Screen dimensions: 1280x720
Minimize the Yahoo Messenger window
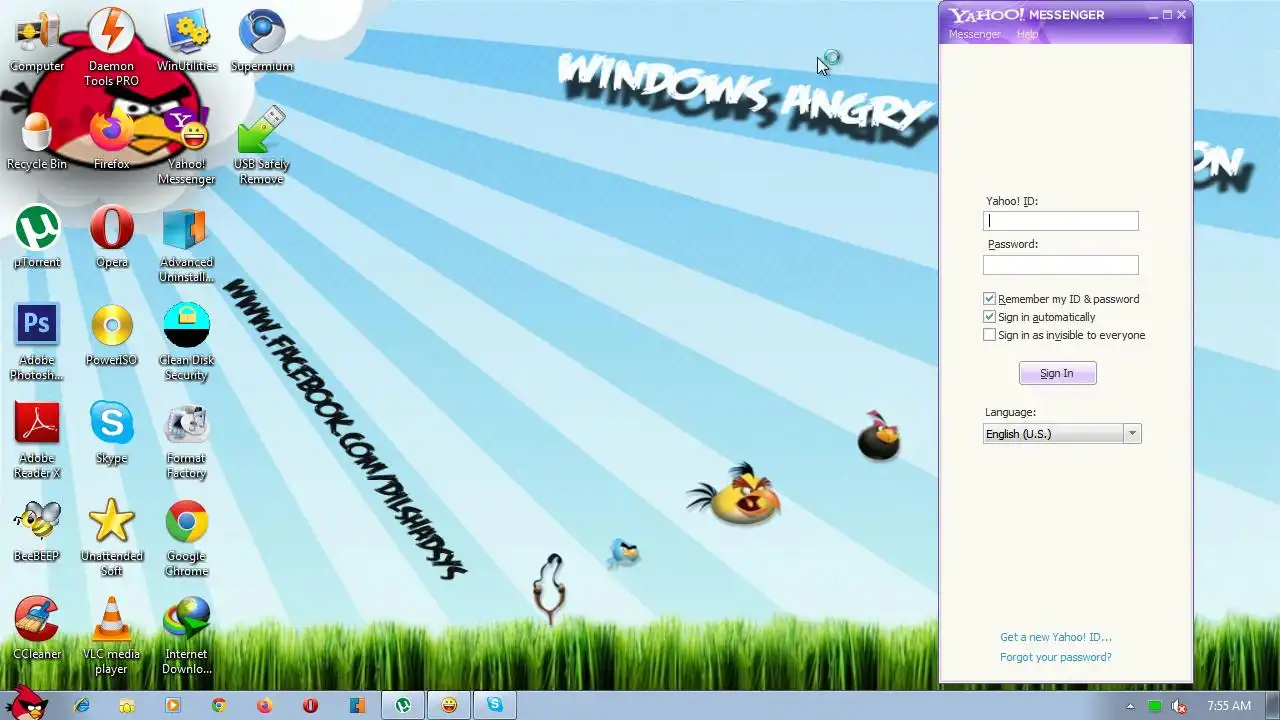(x=1153, y=15)
